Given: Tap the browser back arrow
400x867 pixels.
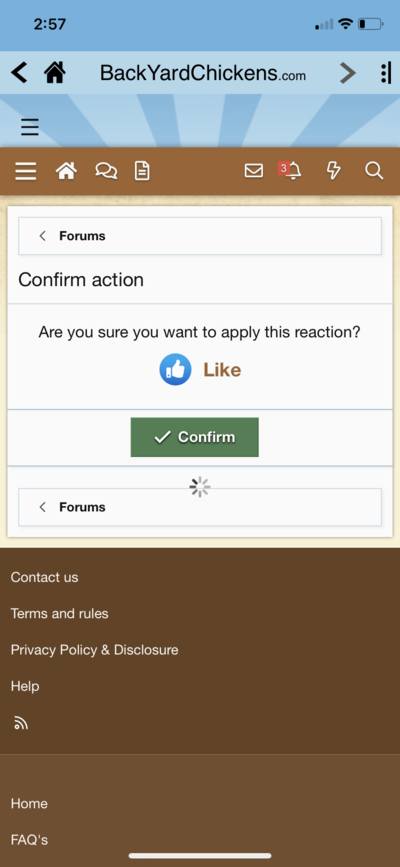Looking at the screenshot, I should click(x=19, y=72).
